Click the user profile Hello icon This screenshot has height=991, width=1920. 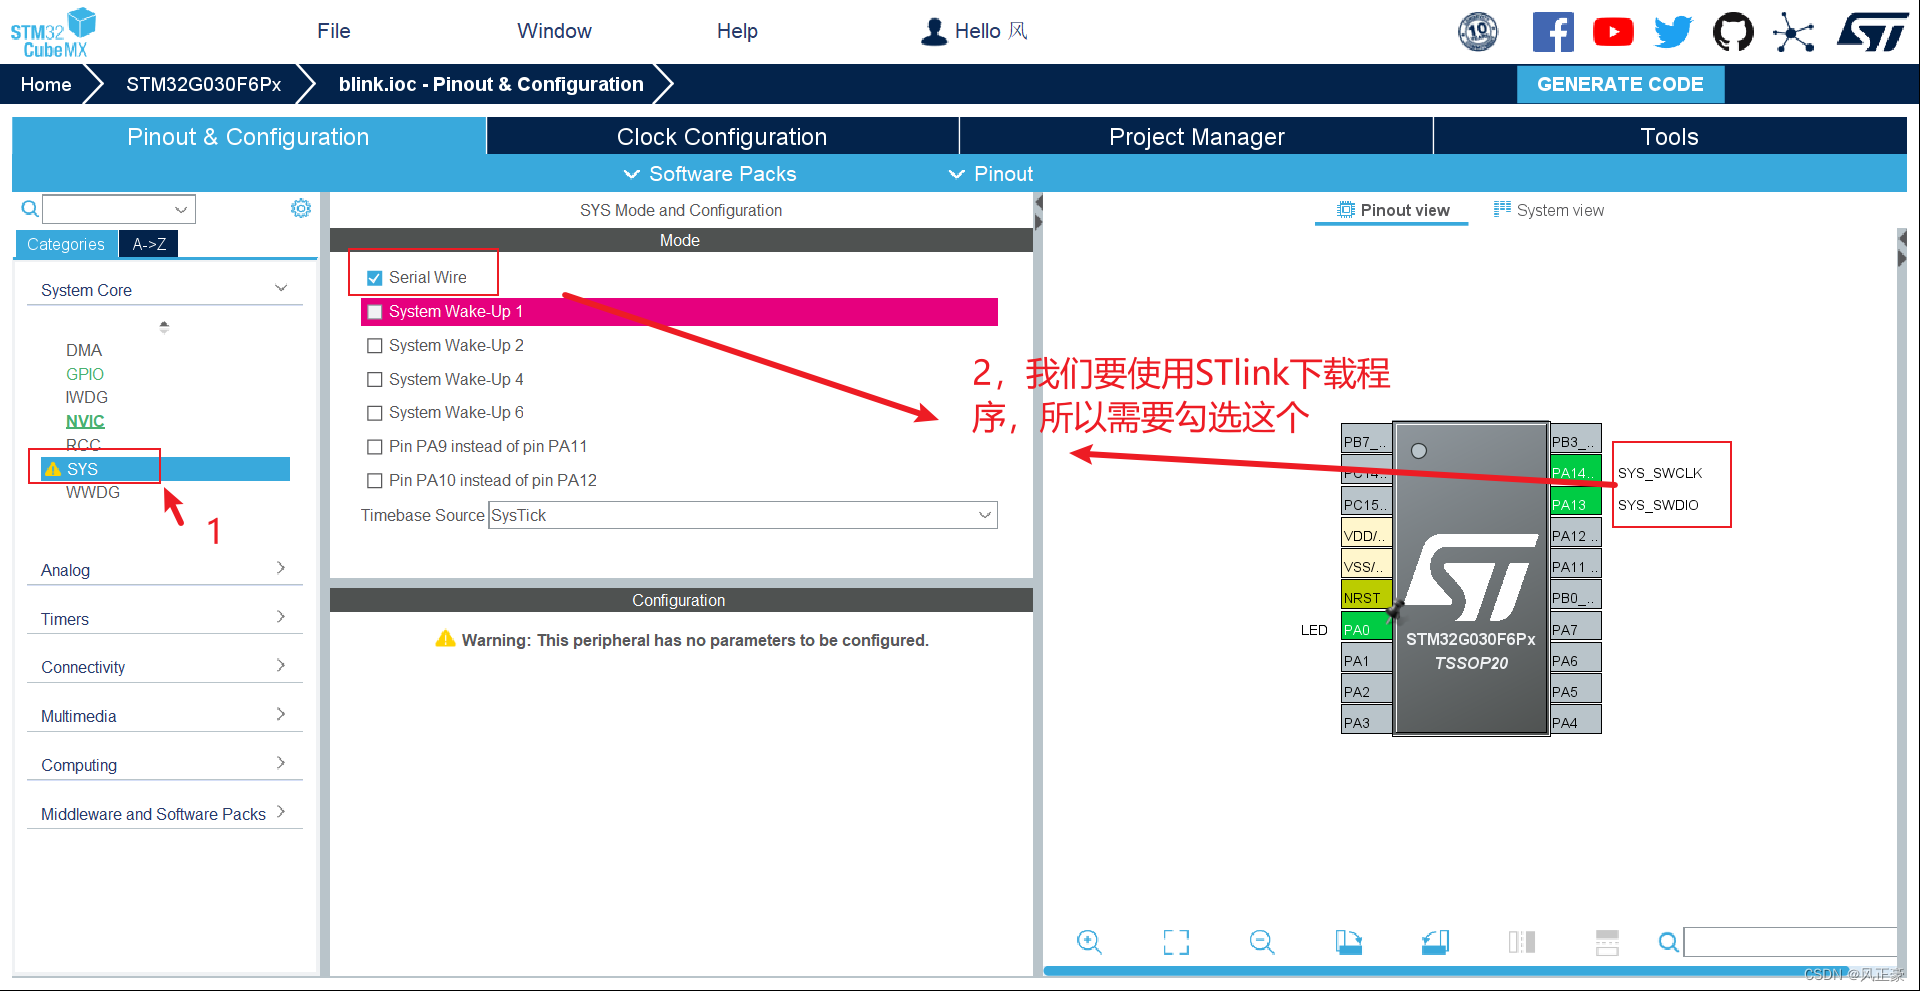(934, 31)
